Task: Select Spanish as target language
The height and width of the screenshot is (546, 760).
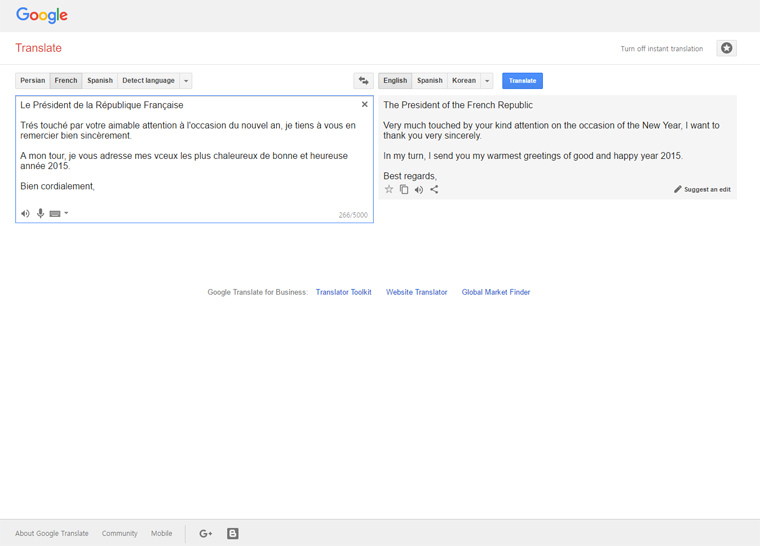Action: pyautogui.click(x=429, y=81)
